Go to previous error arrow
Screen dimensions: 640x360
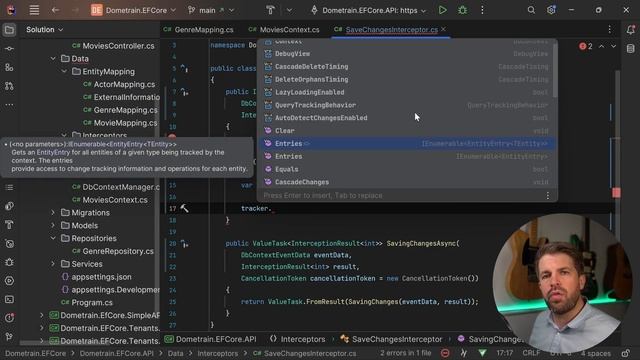(x=602, y=47)
